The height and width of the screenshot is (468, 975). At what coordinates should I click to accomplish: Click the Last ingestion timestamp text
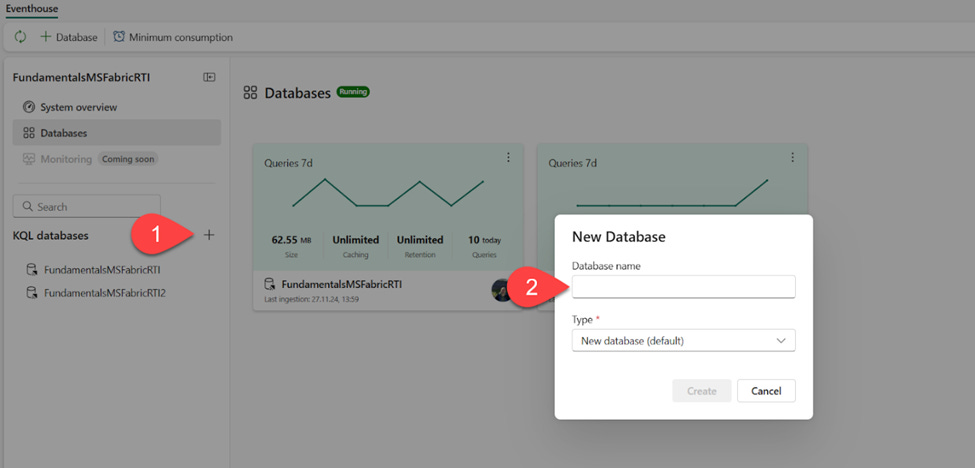pos(312,300)
